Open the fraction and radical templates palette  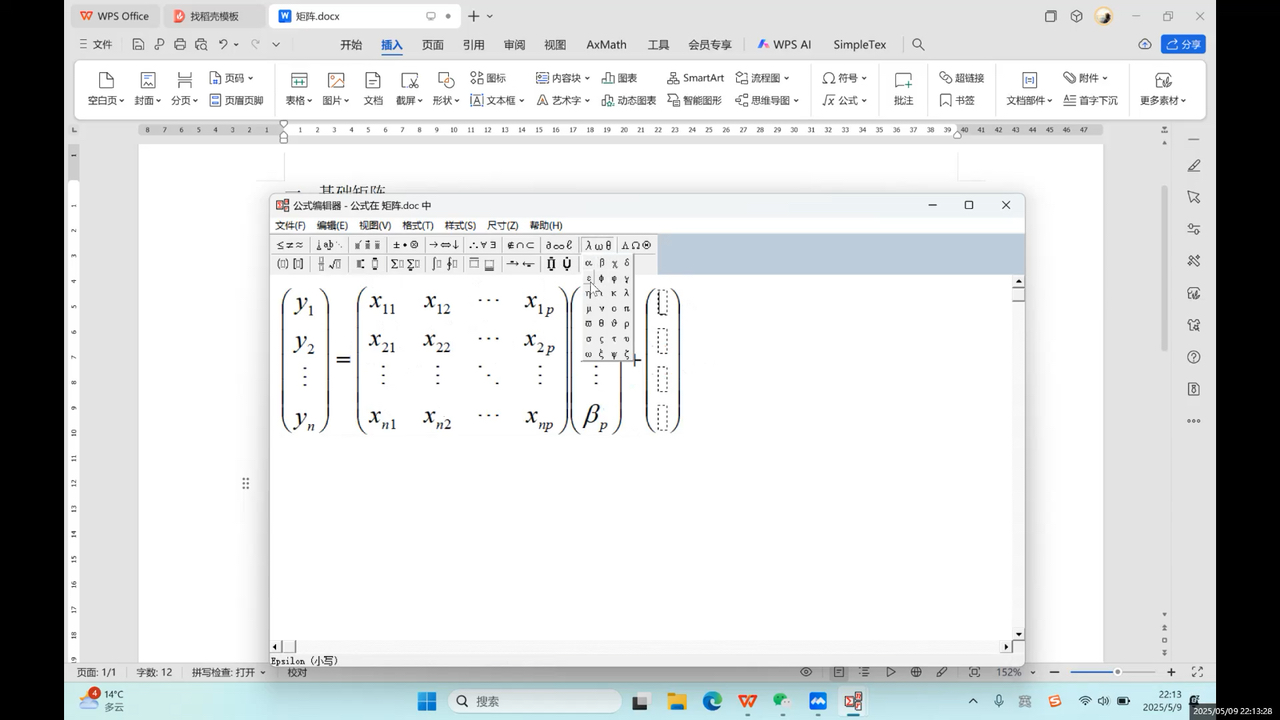click(329, 264)
